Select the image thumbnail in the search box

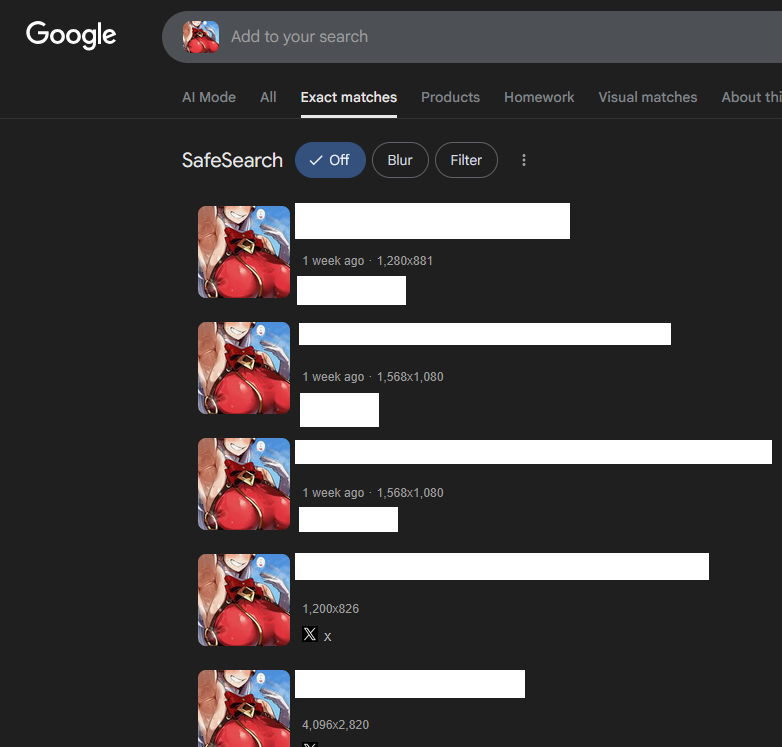(200, 37)
